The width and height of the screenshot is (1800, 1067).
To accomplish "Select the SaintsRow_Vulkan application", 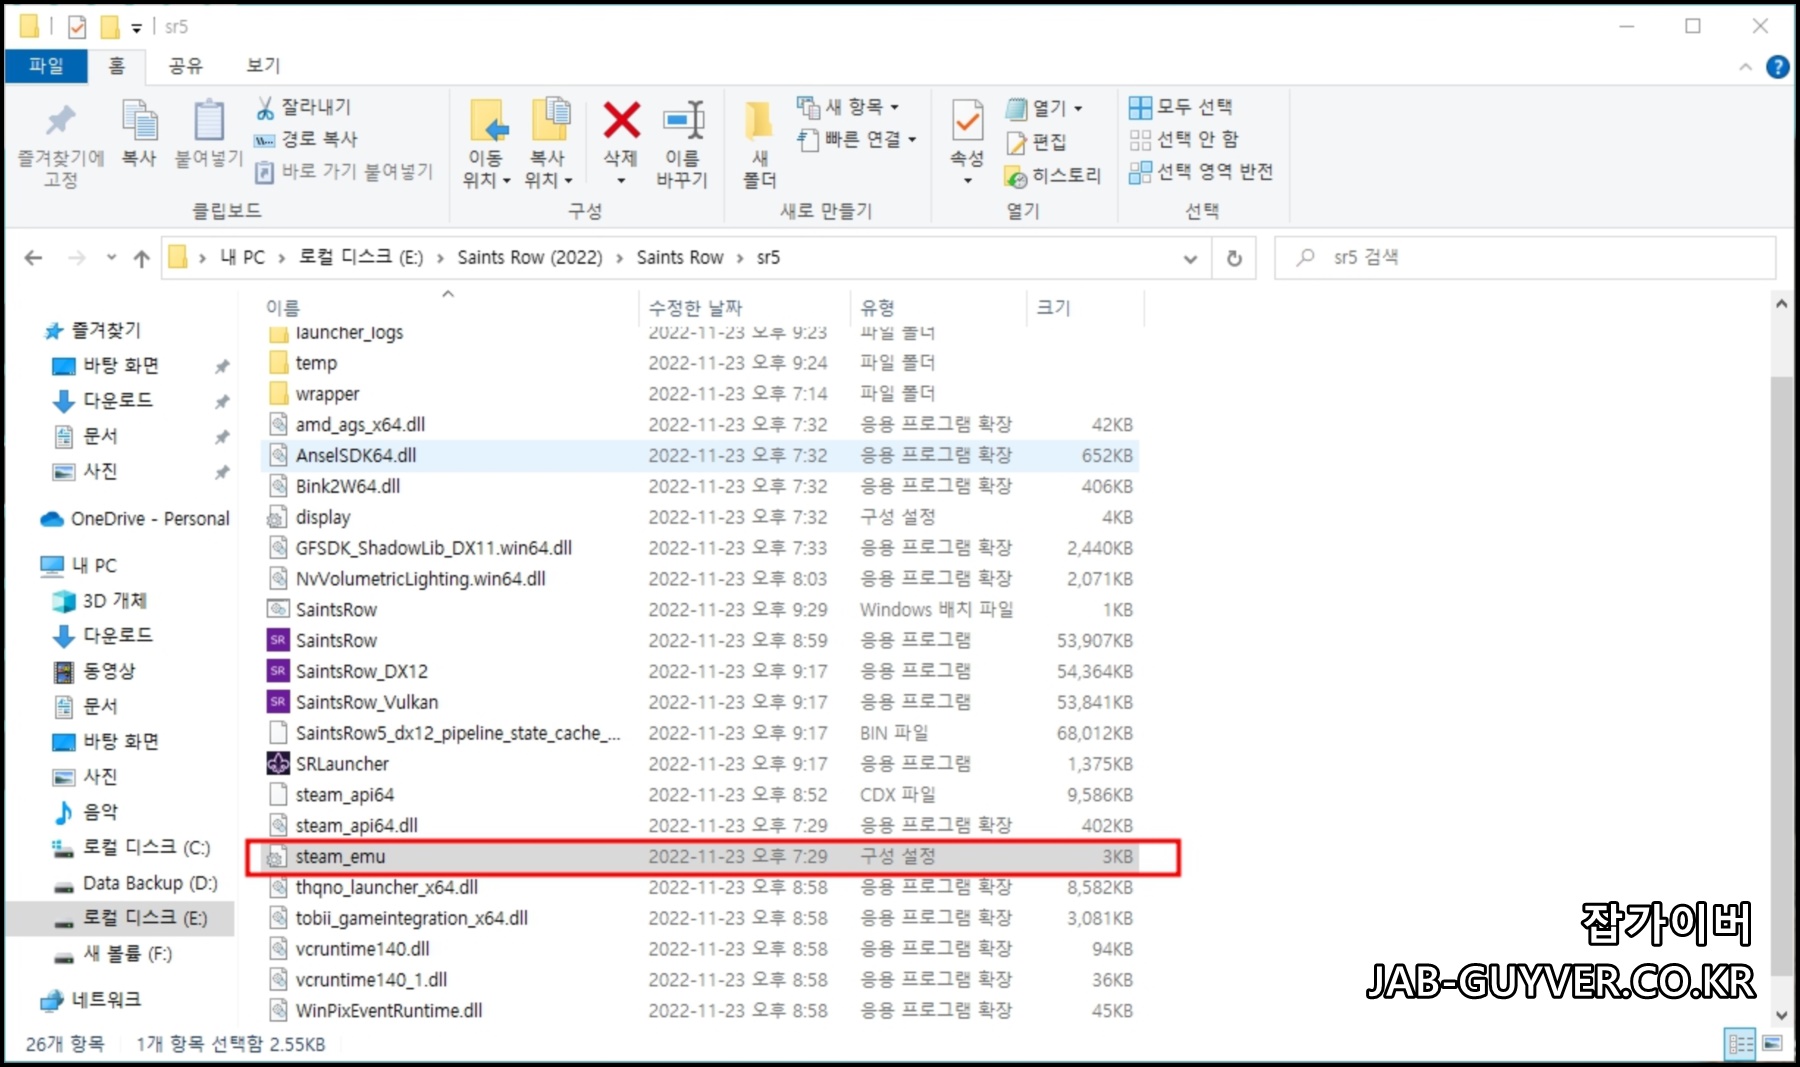I will [366, 702].
